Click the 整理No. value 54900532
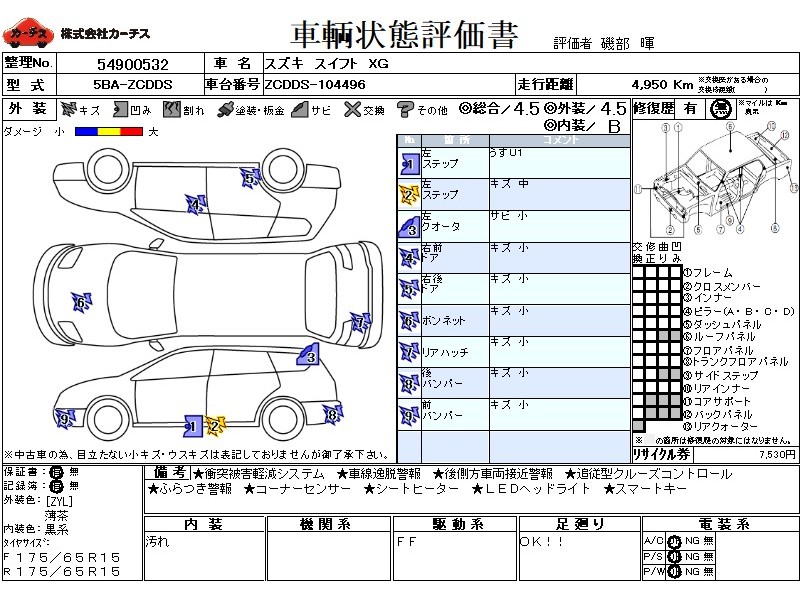This screenshot has height=600, width=800. 133,64
